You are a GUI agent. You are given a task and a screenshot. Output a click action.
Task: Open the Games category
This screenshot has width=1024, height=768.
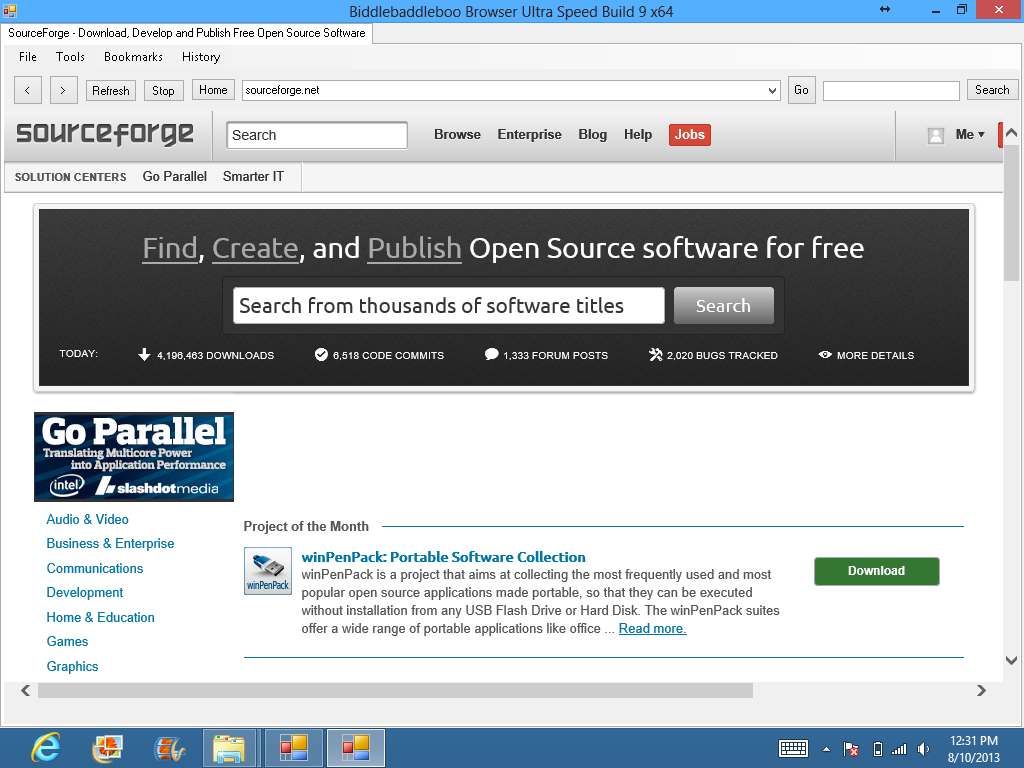pos(67,641)
